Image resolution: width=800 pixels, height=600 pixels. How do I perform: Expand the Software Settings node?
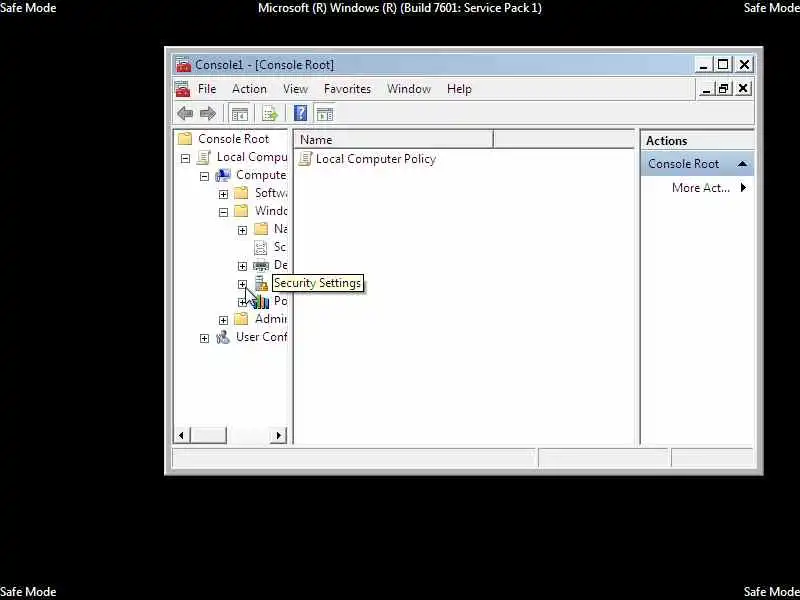(x=223, y=194)
